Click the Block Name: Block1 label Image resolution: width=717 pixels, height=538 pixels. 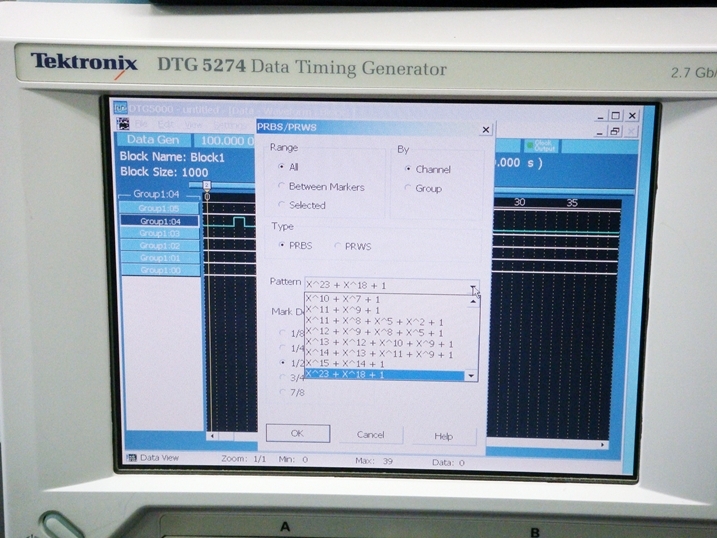172,157
